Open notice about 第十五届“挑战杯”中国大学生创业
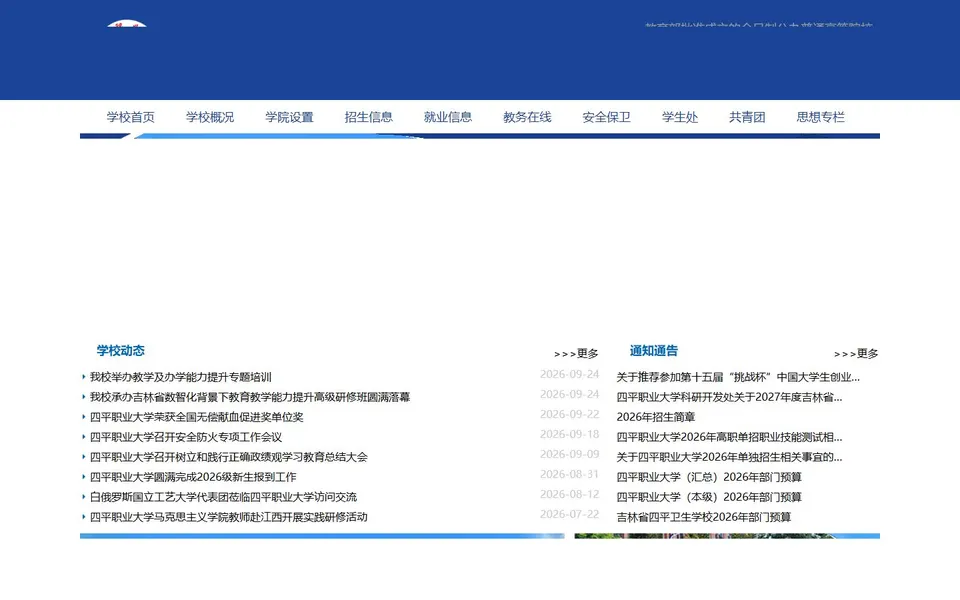This screenshot has height=600, width=960. [x=738, y=377]
